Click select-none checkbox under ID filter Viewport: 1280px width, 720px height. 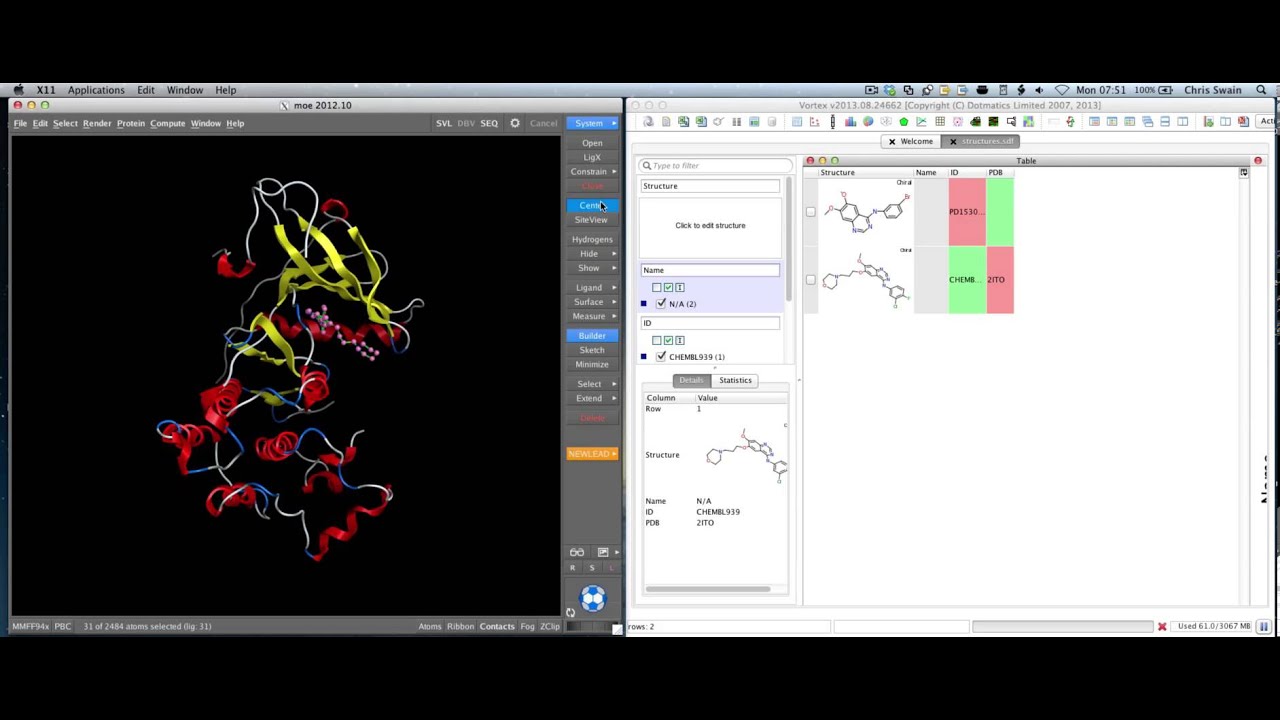(x=657, y=340)
